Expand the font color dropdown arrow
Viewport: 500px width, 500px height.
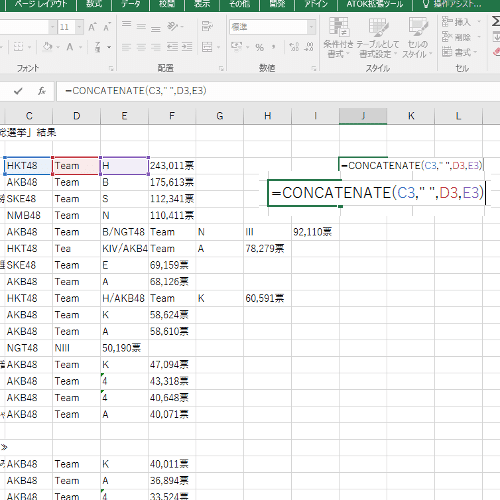(80, 47)
